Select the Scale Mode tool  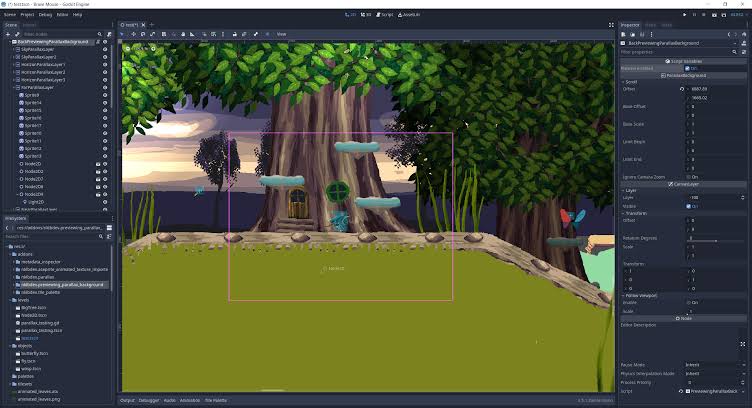(x=153, y=34)
